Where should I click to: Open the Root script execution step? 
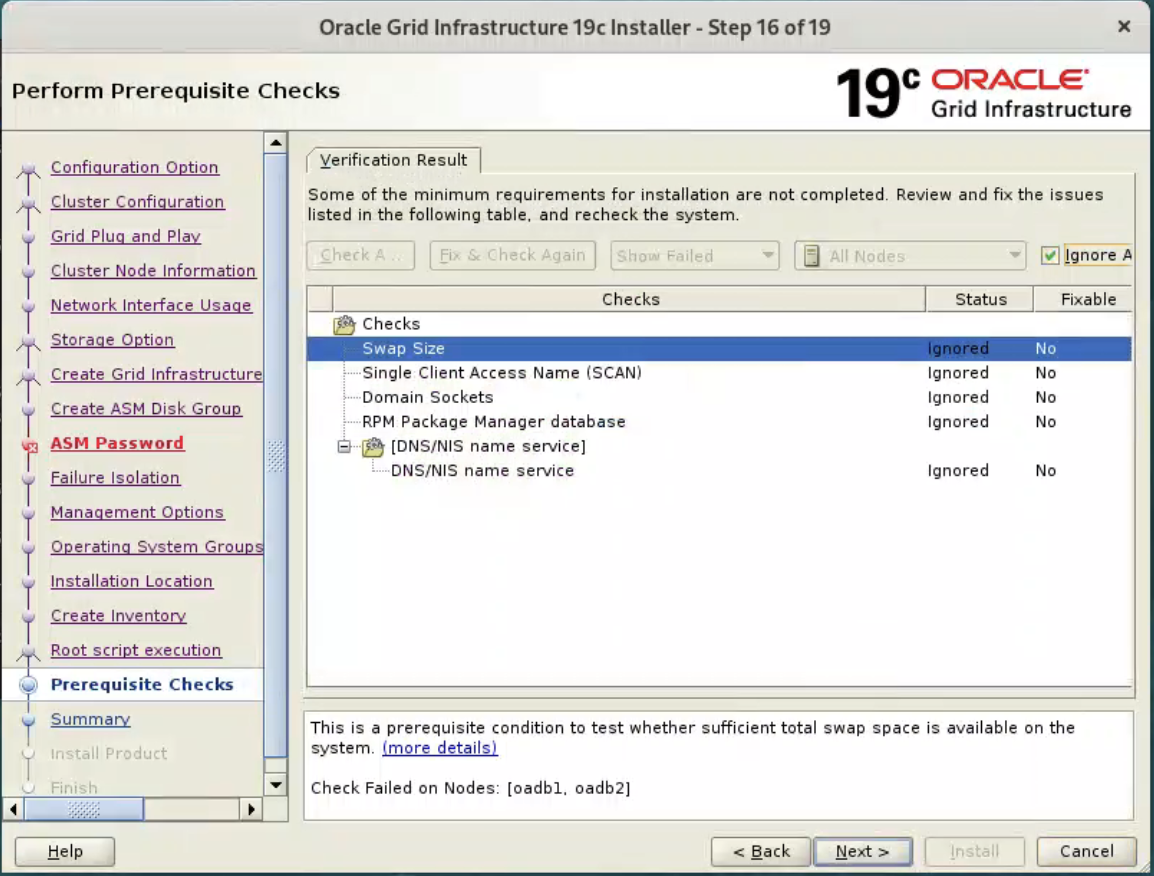(x=136, y=651)
